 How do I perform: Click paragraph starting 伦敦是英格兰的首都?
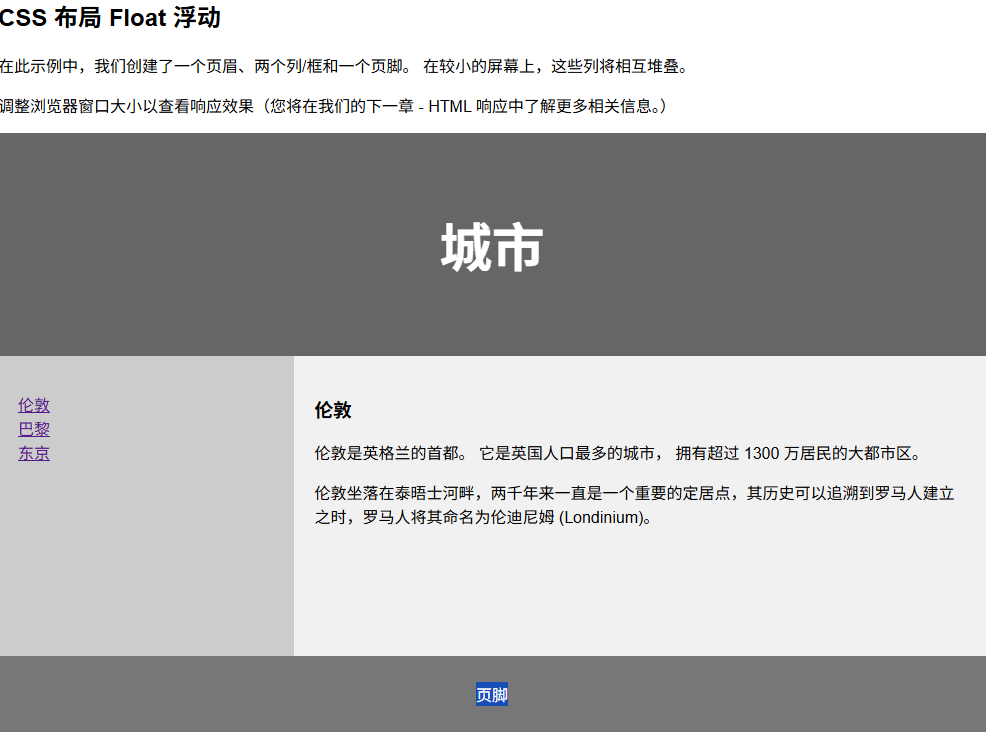click(619, 453)
